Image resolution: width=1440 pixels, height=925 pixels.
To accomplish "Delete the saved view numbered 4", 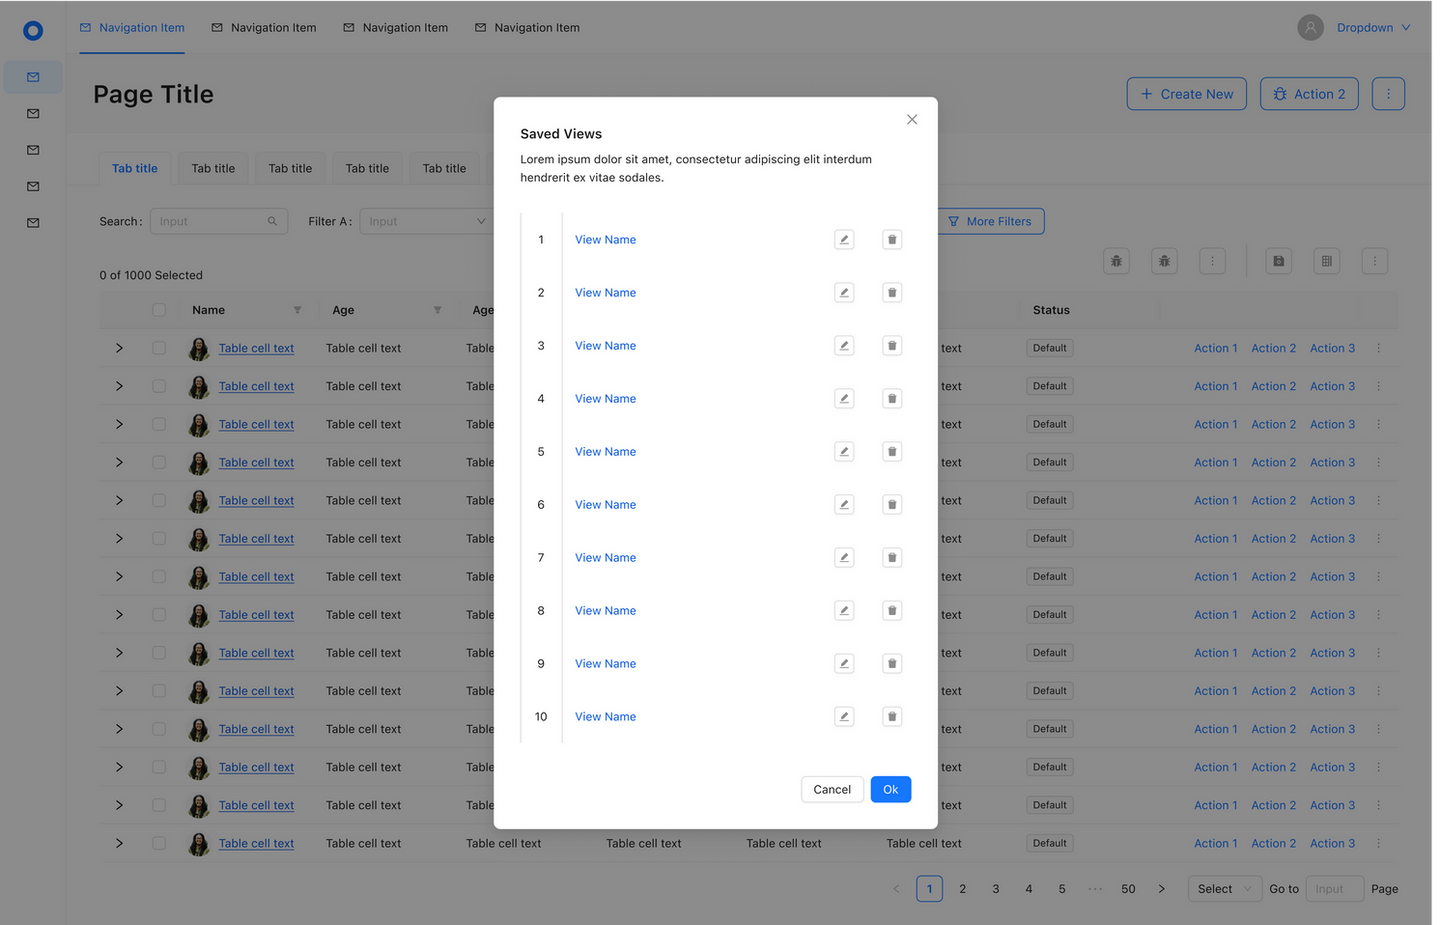I will (892, 399).
